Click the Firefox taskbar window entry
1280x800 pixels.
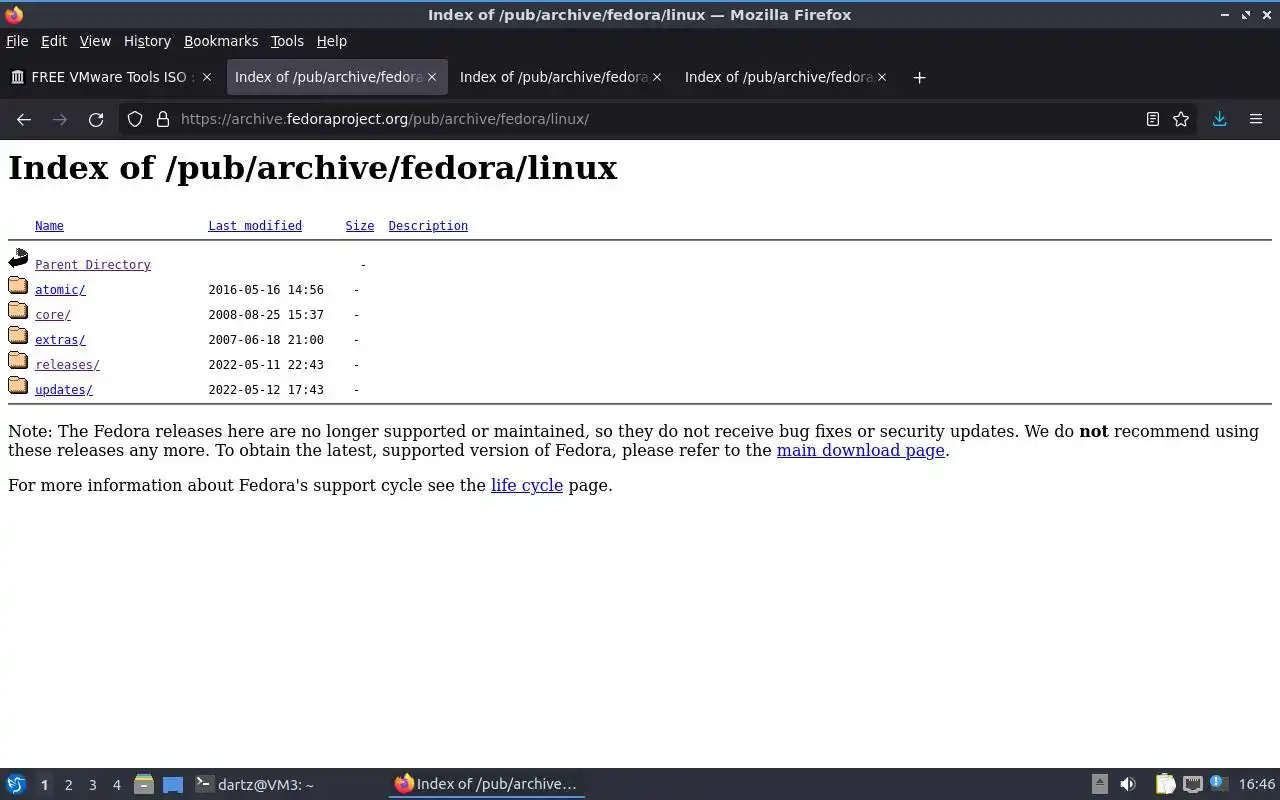[487, 785]
